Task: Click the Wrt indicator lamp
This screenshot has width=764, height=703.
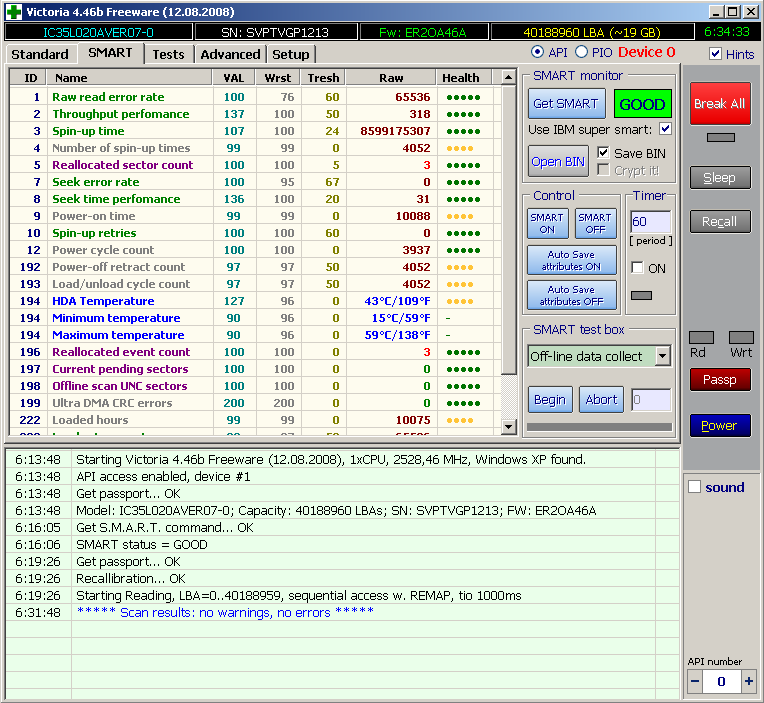Action: (741, 337)
